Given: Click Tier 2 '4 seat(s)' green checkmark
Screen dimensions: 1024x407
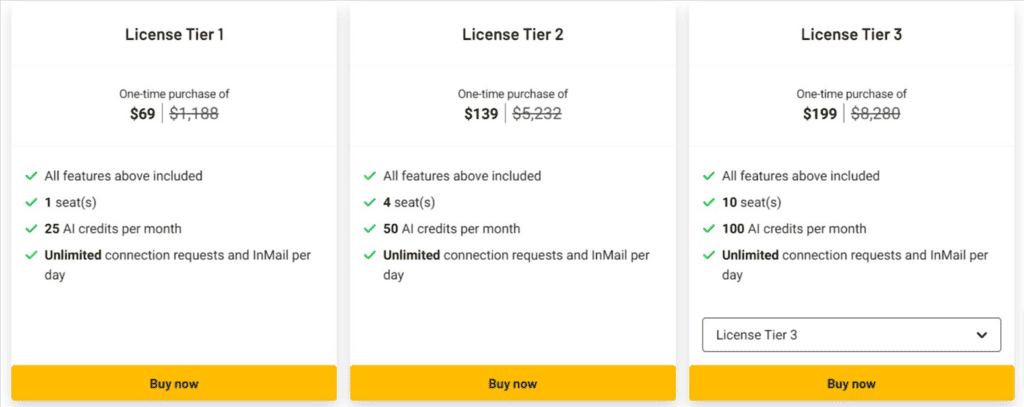Looking at the screenshot, I should click(370, 203).
